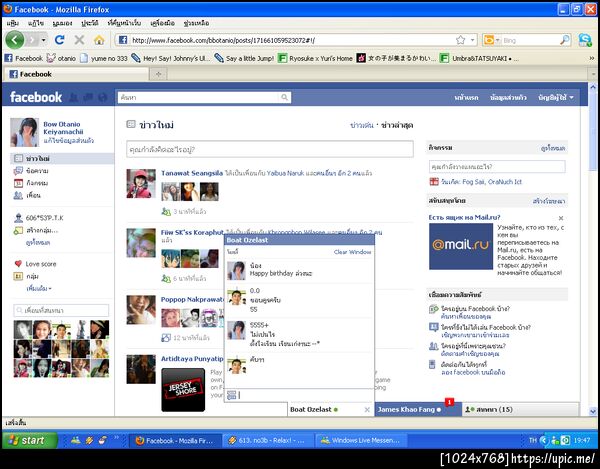Expand the more dropdown under Love score
The height and width of the screenshot is (469, 600).
(x=39, y=288)
